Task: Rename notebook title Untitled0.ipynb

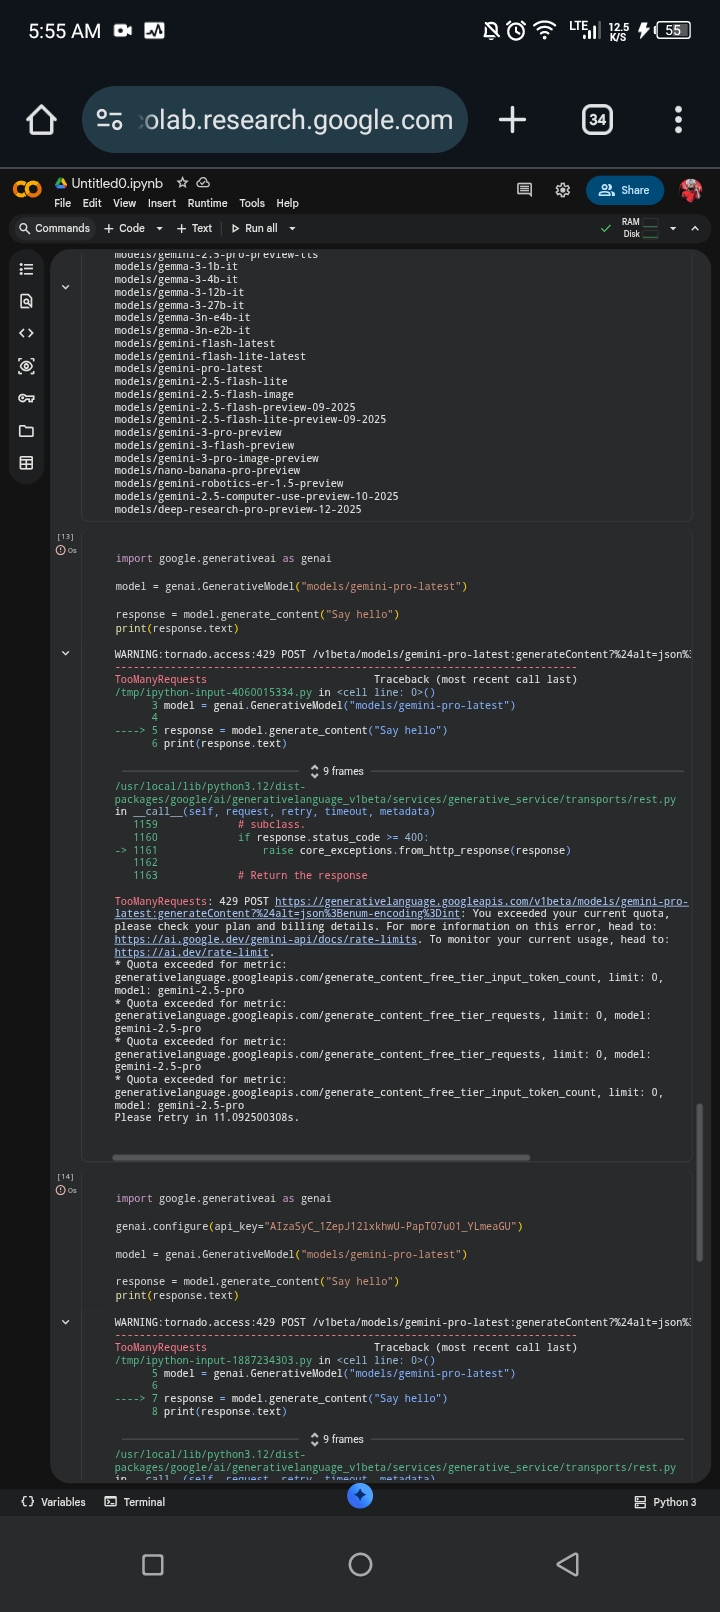Action: (117, 183)
